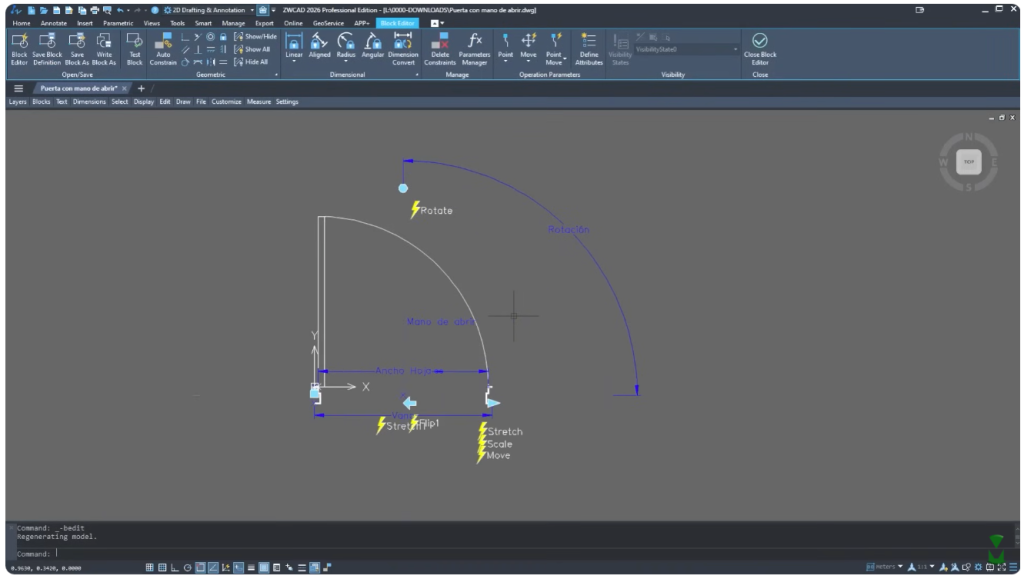This screenshot has height=579, width=1024.
Task: Open the Export ribbon tab
Action: pos(264,23)
